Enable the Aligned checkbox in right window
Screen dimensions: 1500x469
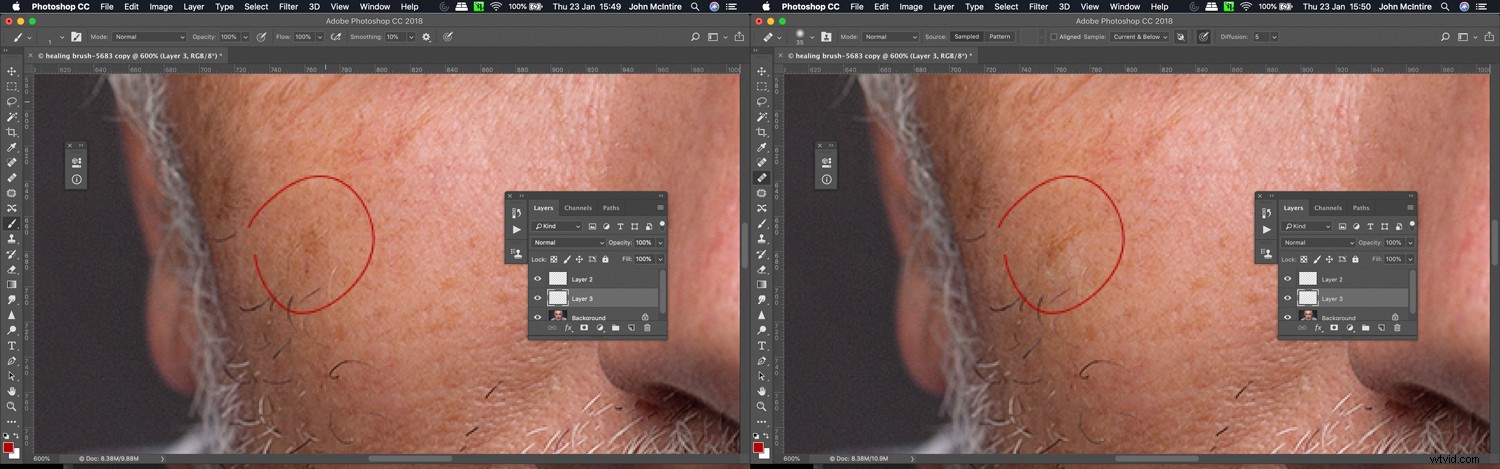pos(1054,37)
